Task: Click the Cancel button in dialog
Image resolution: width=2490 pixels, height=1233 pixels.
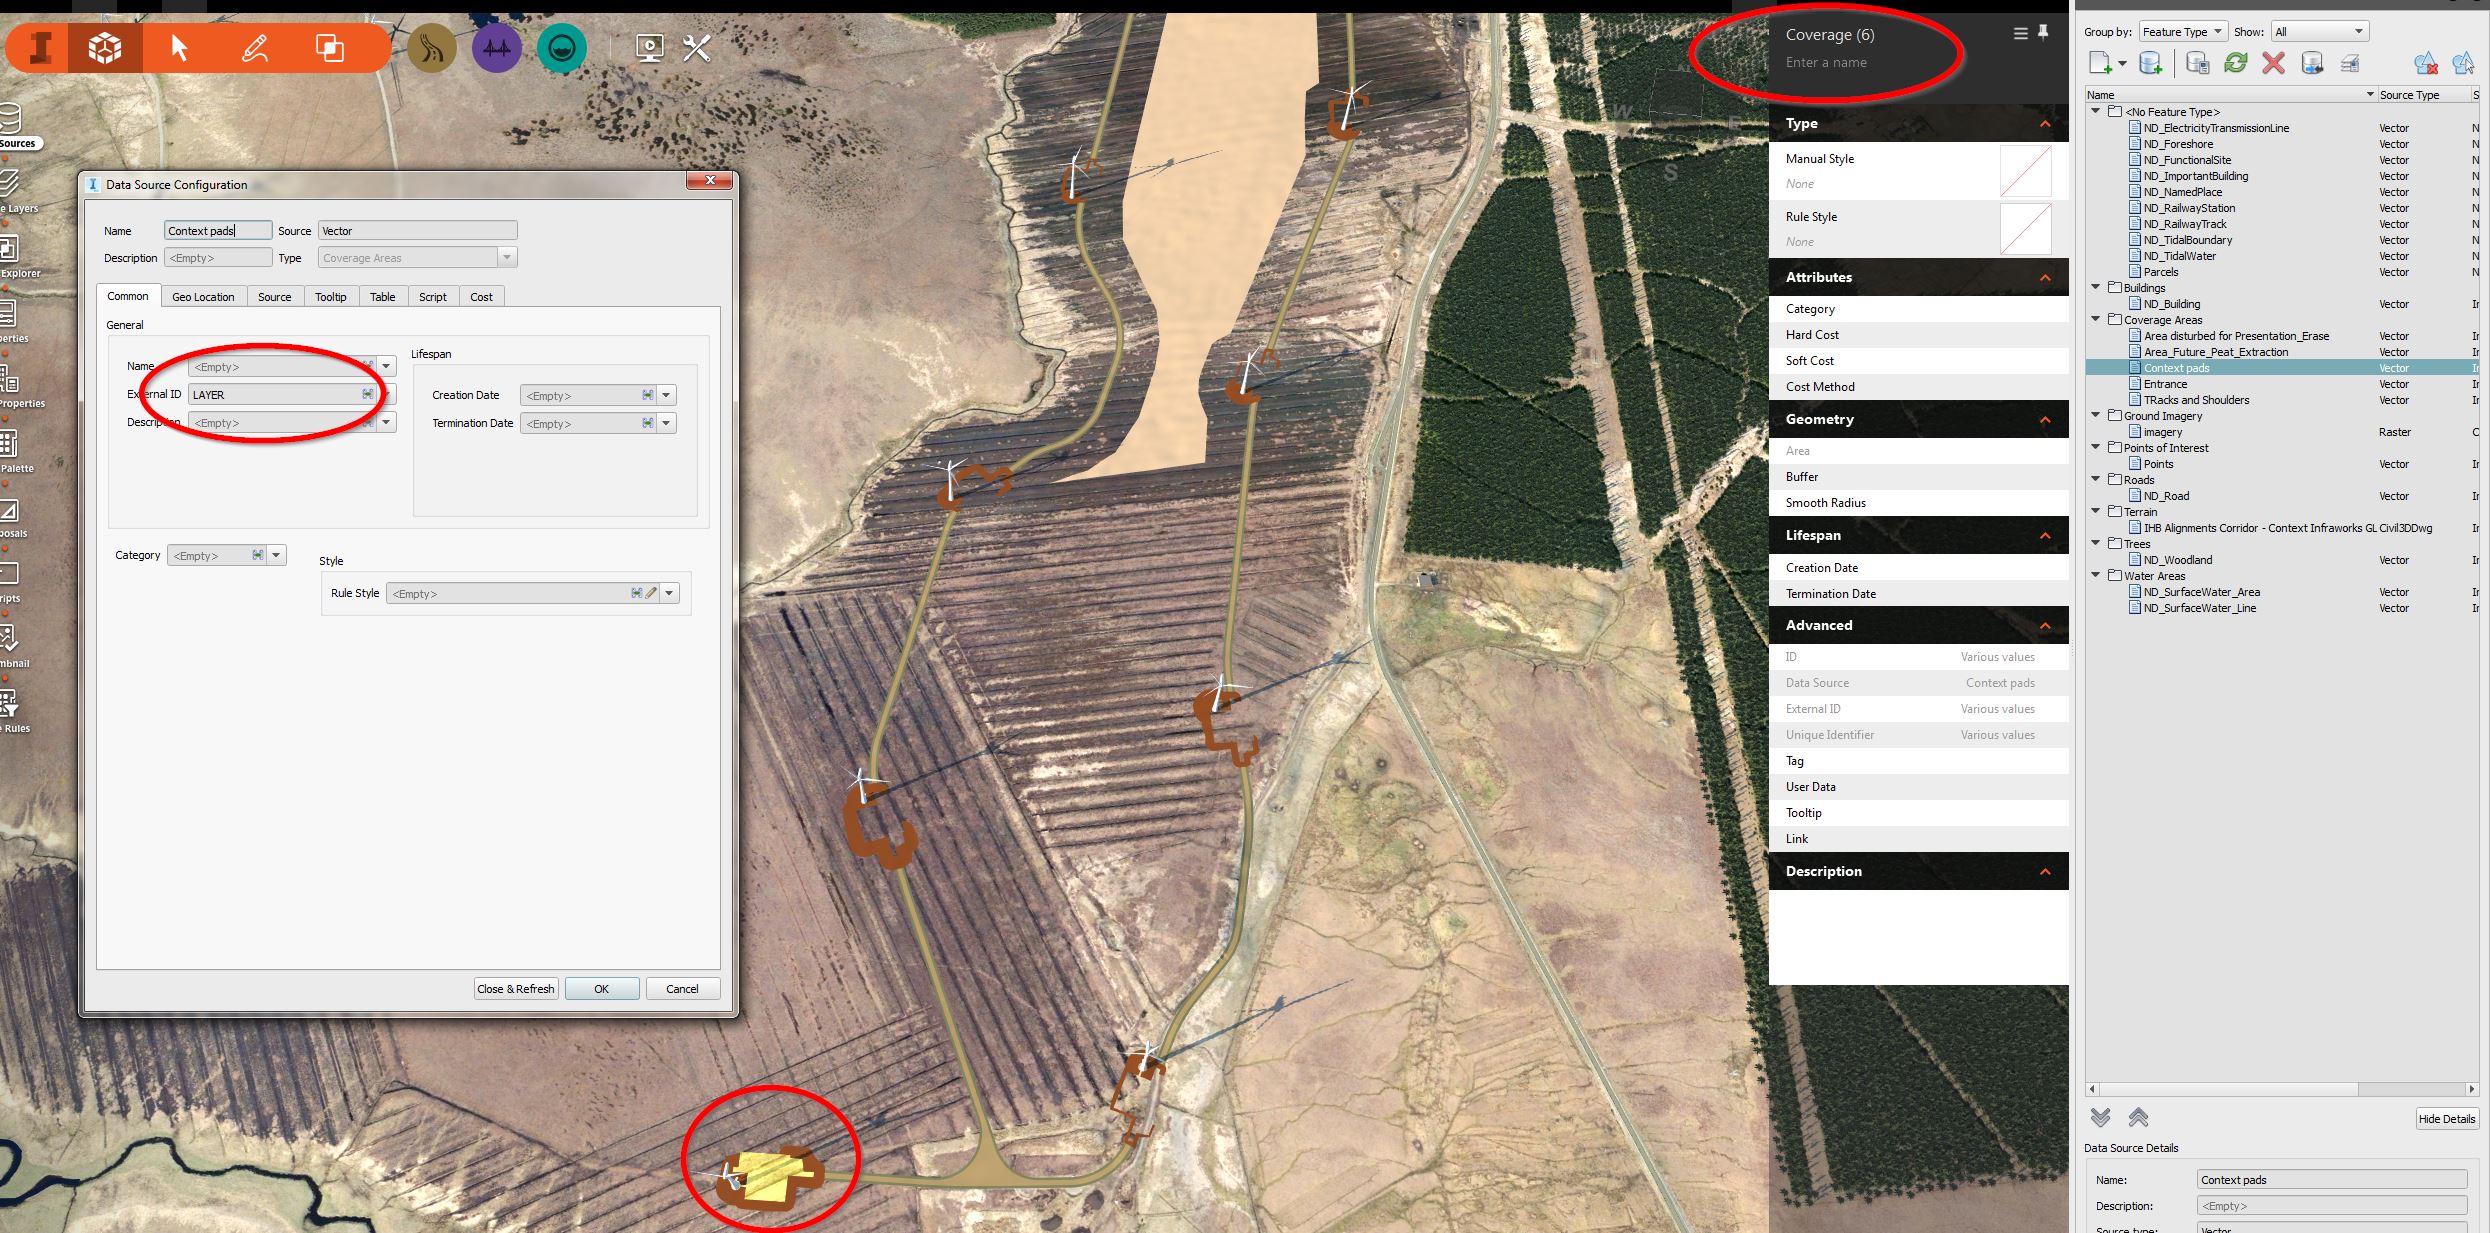Action: 682,989
